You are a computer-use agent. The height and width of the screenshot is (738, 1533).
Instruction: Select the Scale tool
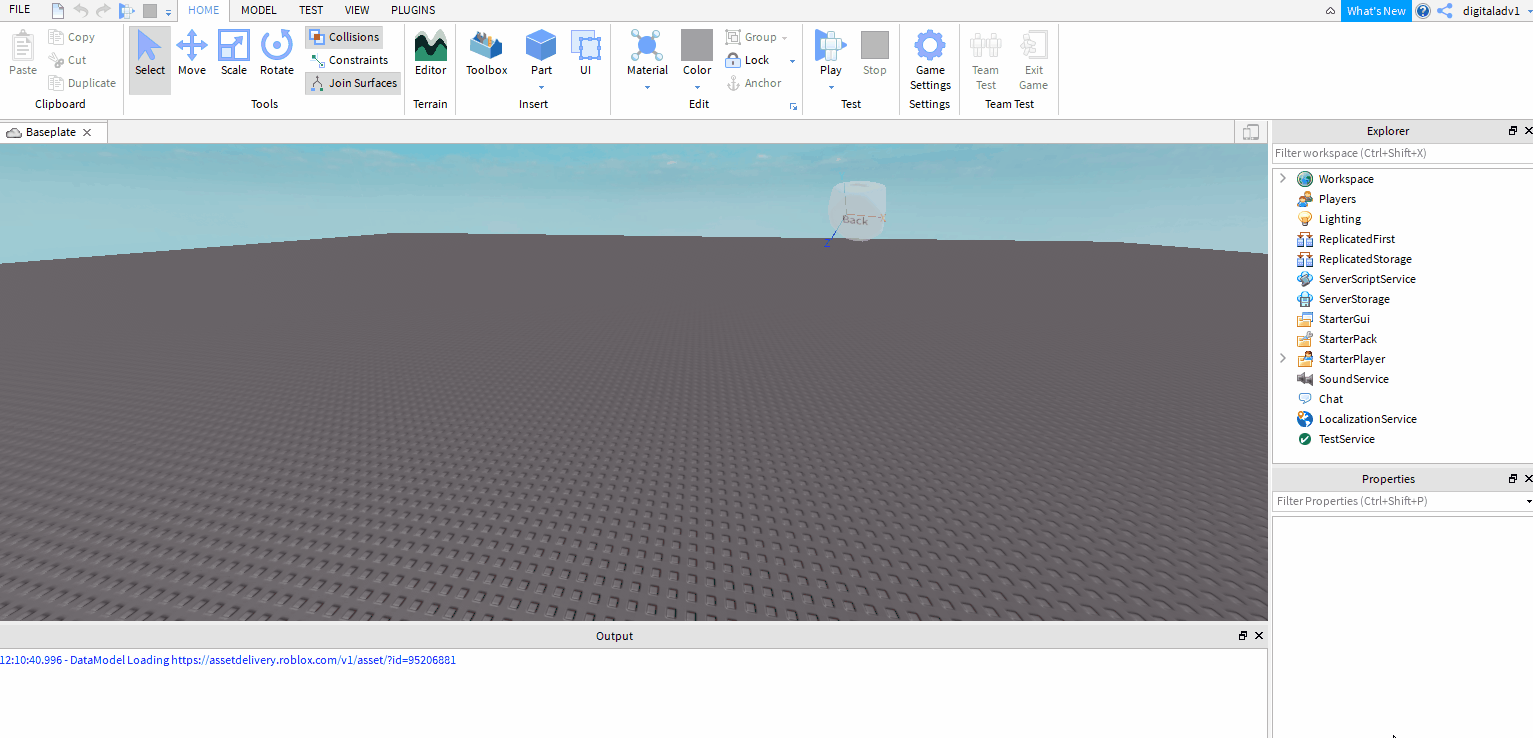(234, 54)
